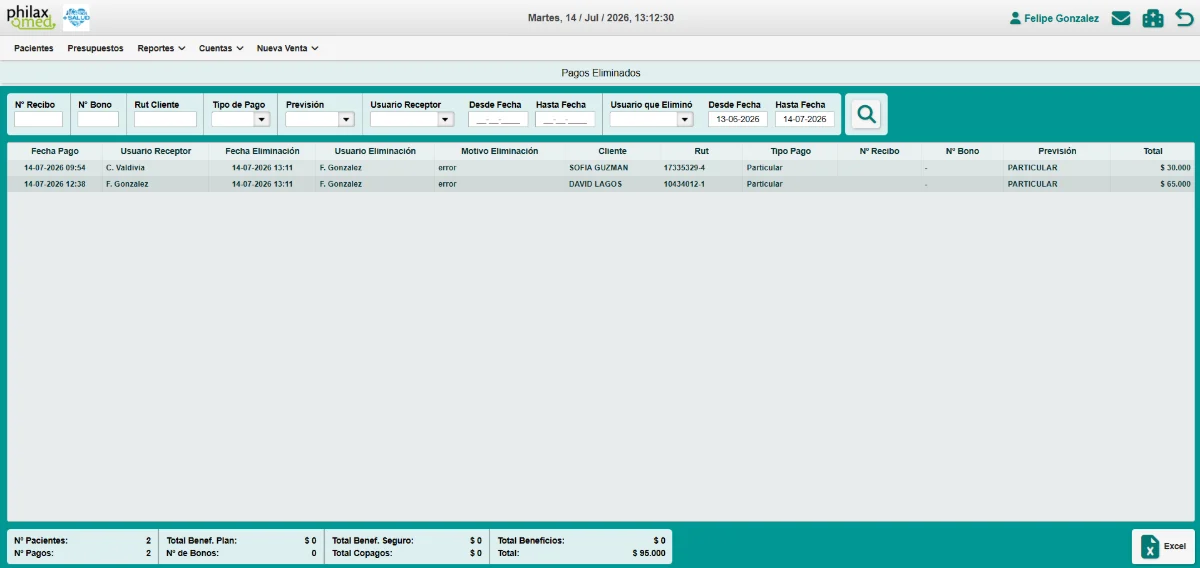This screenshot has height=568, width=1200.
Task: Click the clinic Salud logo icon
Action: point(76,17)
